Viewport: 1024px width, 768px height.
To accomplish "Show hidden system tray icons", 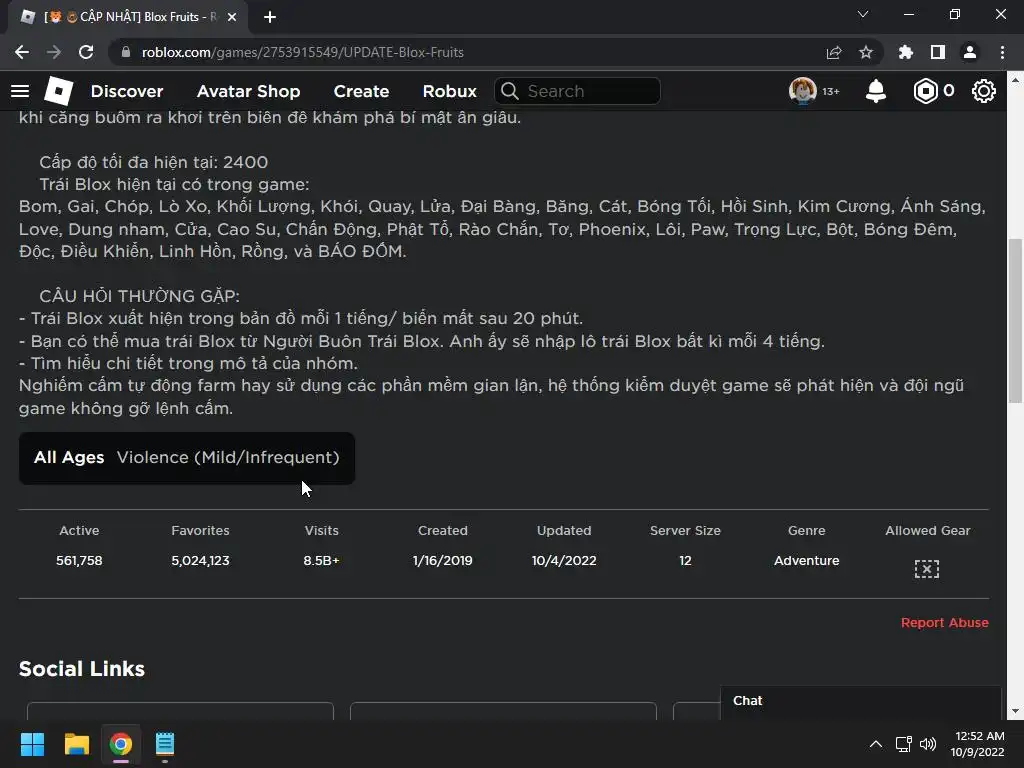I will 876,744.
